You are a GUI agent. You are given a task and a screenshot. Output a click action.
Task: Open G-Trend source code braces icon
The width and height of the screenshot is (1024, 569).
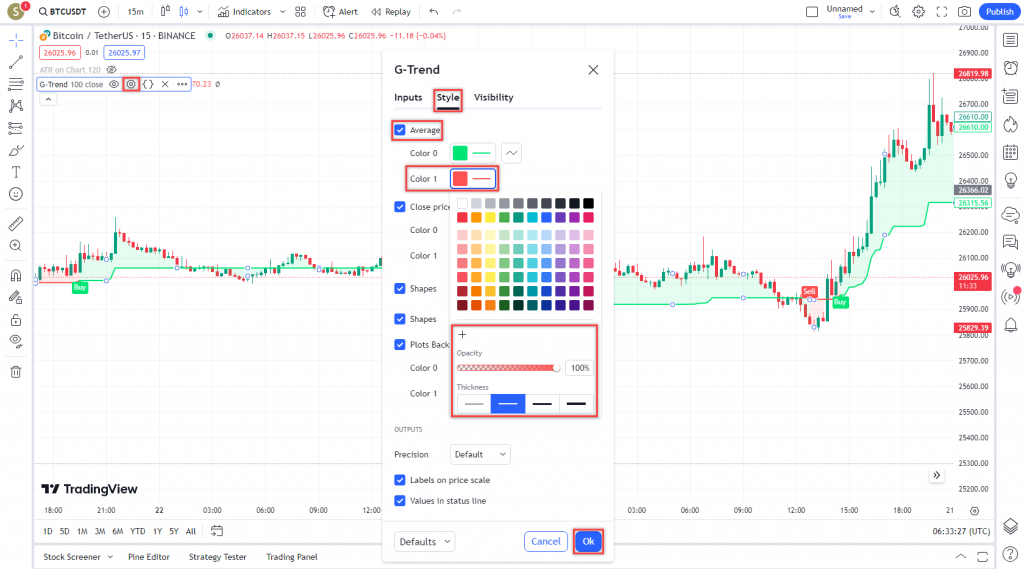(148, 84)
